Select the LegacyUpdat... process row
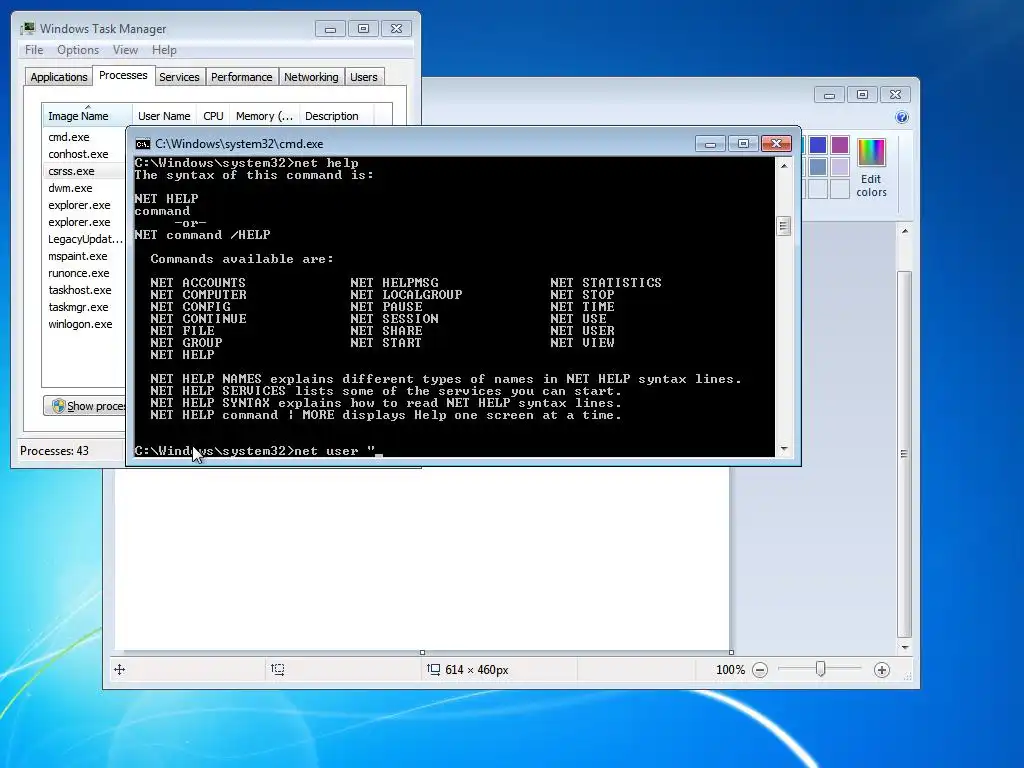This screenshot has height=768, width=1024. tap(85, 239)
